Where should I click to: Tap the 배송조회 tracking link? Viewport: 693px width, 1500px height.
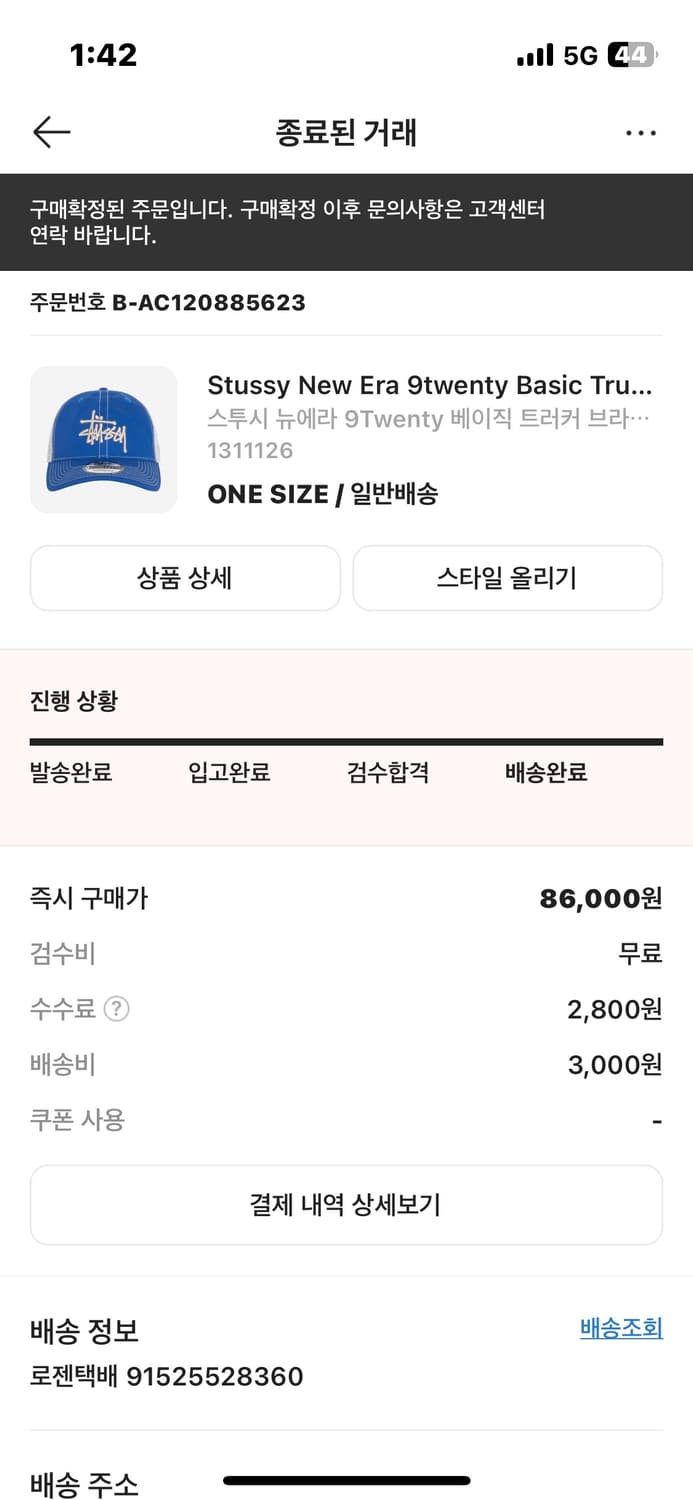point(621,1328)
